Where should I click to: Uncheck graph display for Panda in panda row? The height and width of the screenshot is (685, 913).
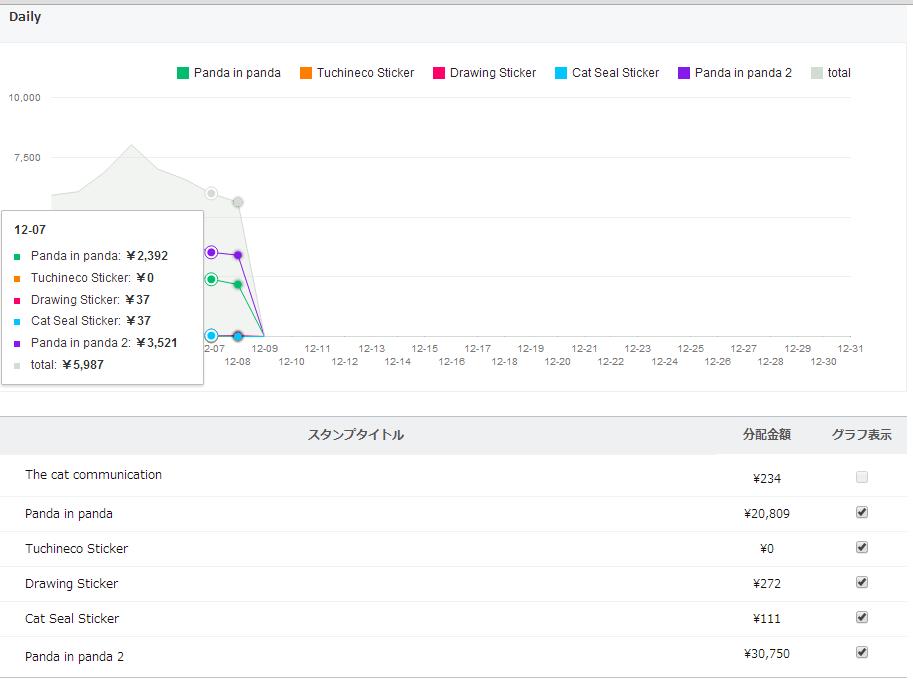pos(862,512)
